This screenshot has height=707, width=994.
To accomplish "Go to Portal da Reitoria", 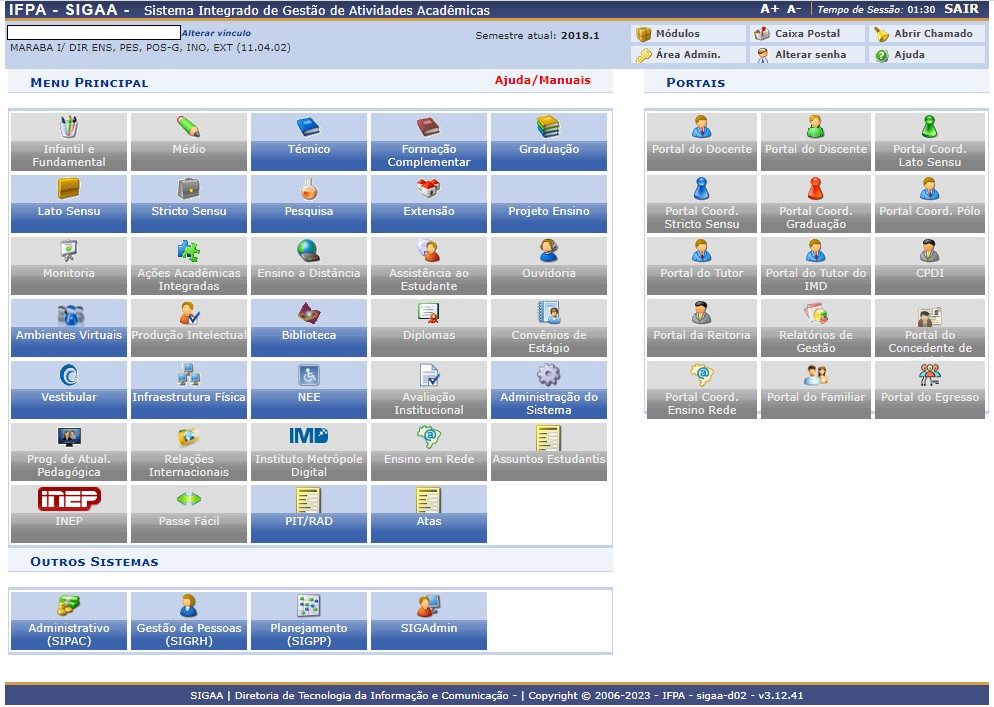I will [x=702, y=328].
